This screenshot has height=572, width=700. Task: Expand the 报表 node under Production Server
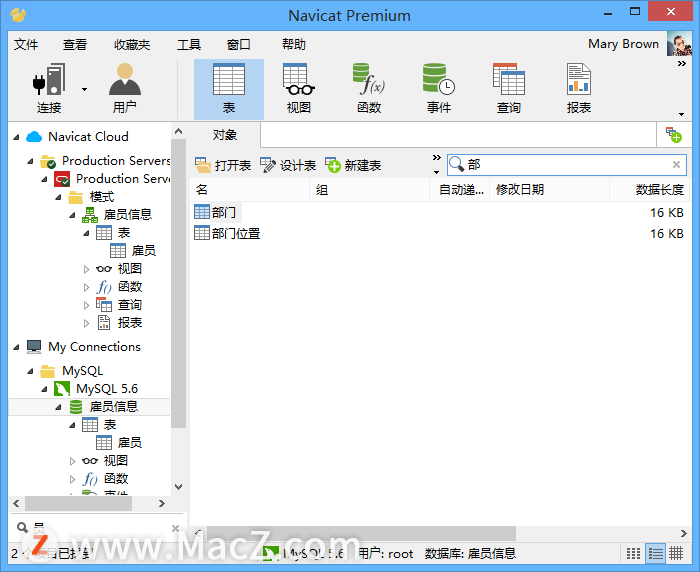point(86,323)
